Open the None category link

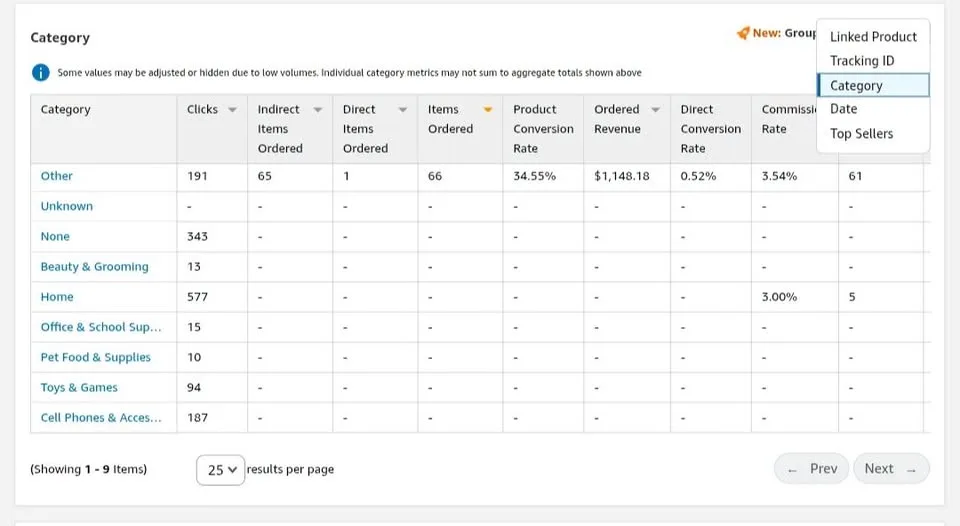[x=55, y=236]
